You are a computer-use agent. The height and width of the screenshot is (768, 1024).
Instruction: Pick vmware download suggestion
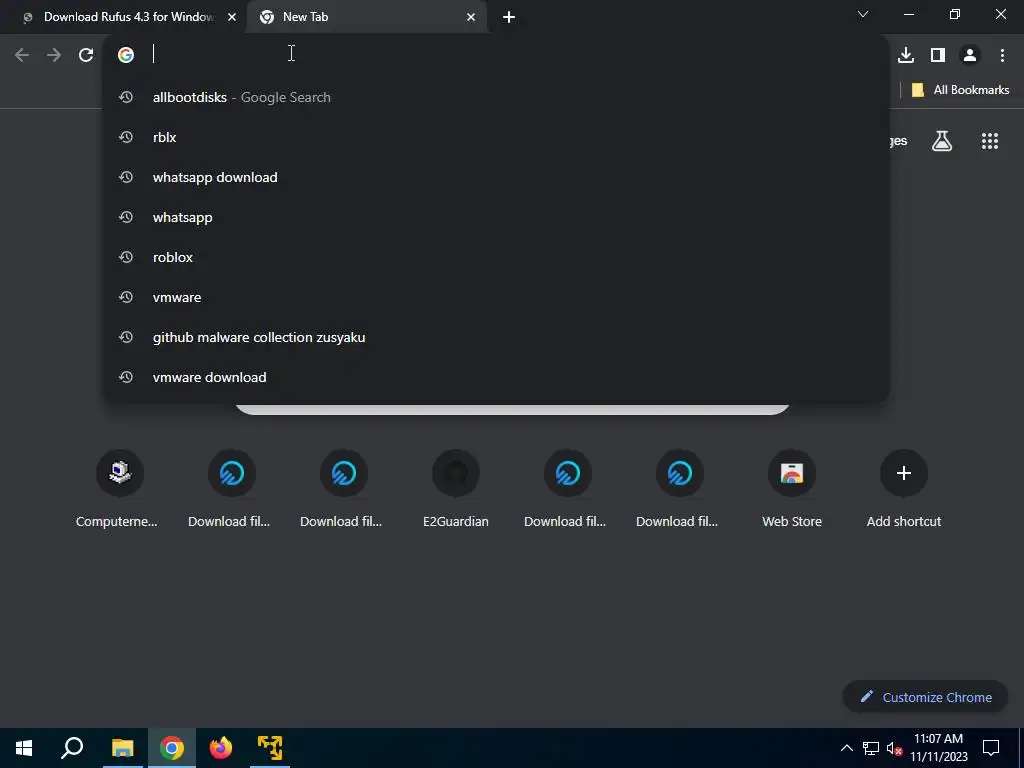[496, 377]
